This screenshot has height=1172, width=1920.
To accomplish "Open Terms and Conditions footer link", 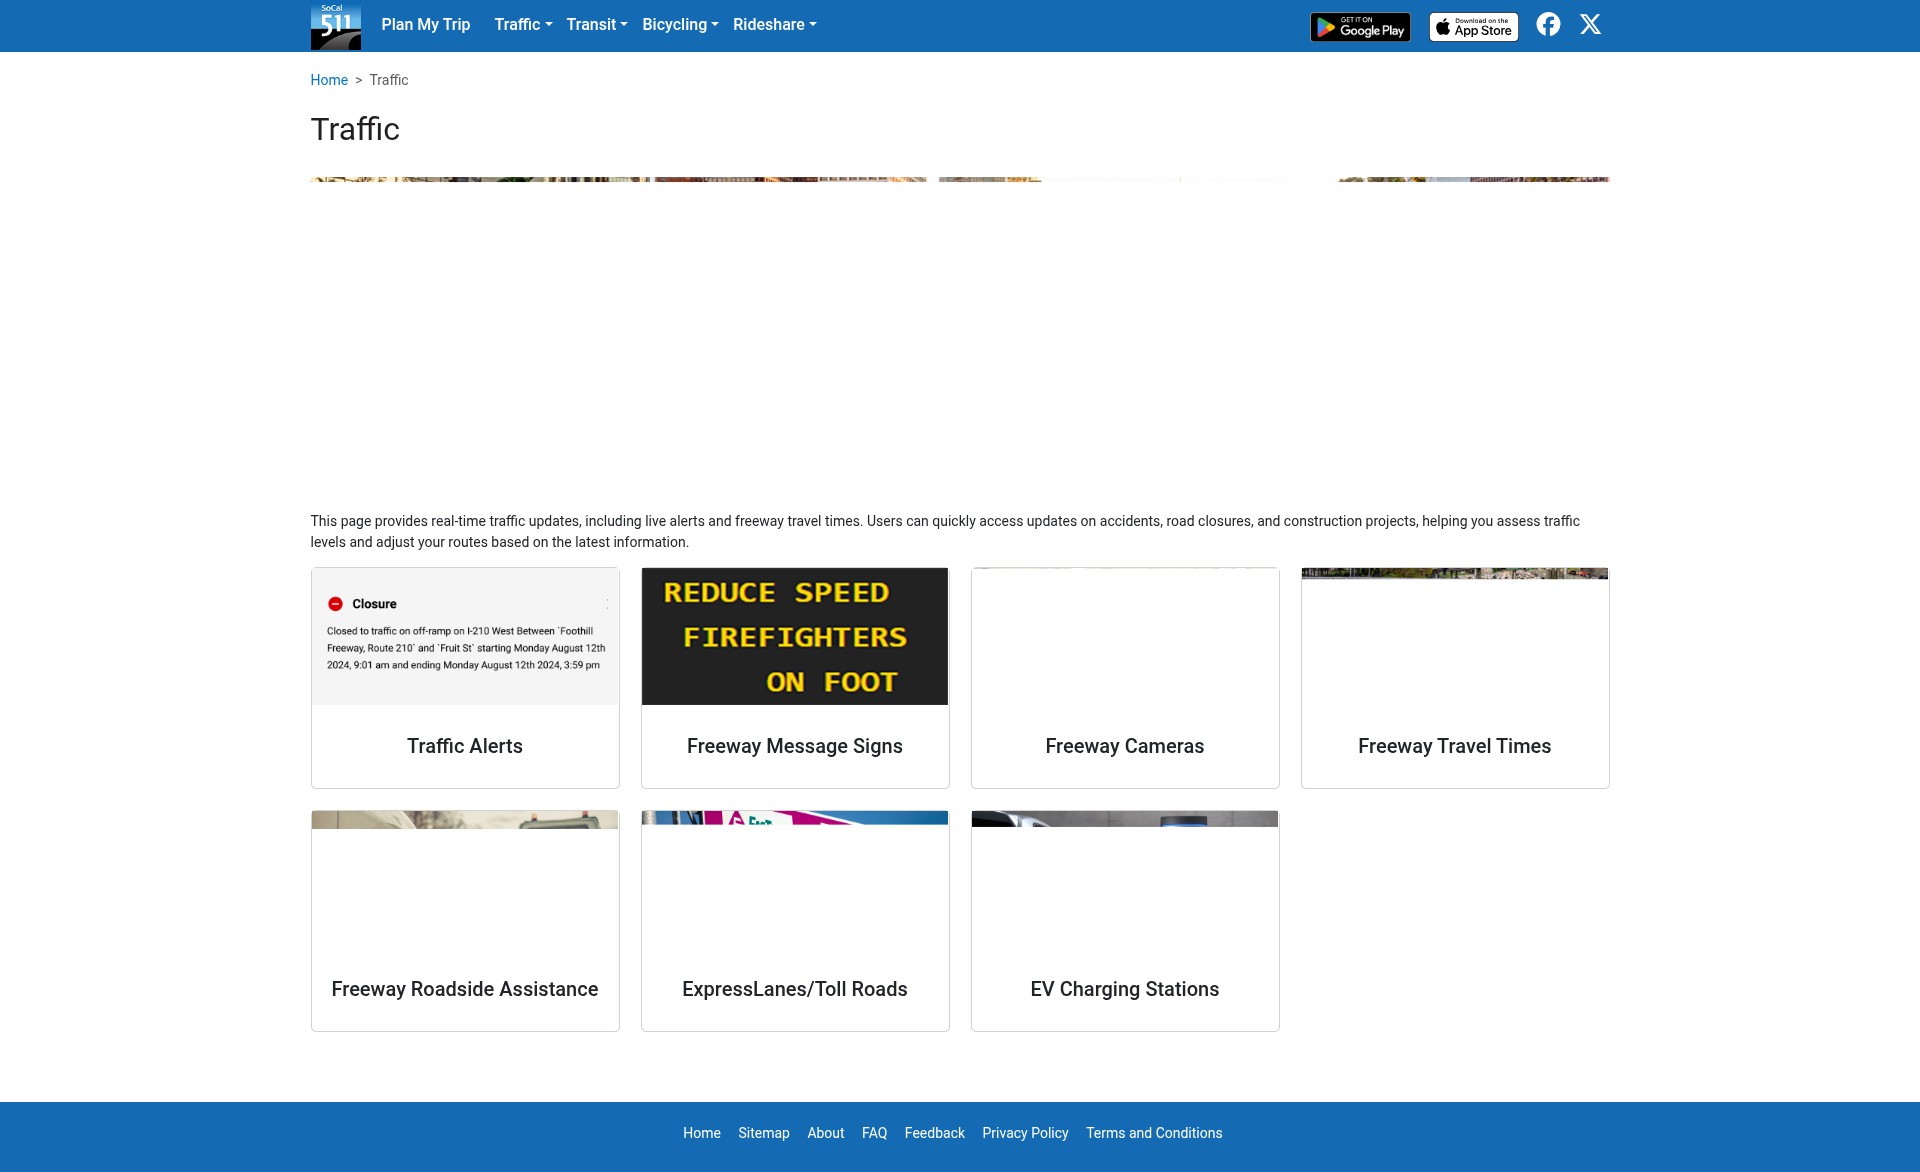I will [1154, 1133].
